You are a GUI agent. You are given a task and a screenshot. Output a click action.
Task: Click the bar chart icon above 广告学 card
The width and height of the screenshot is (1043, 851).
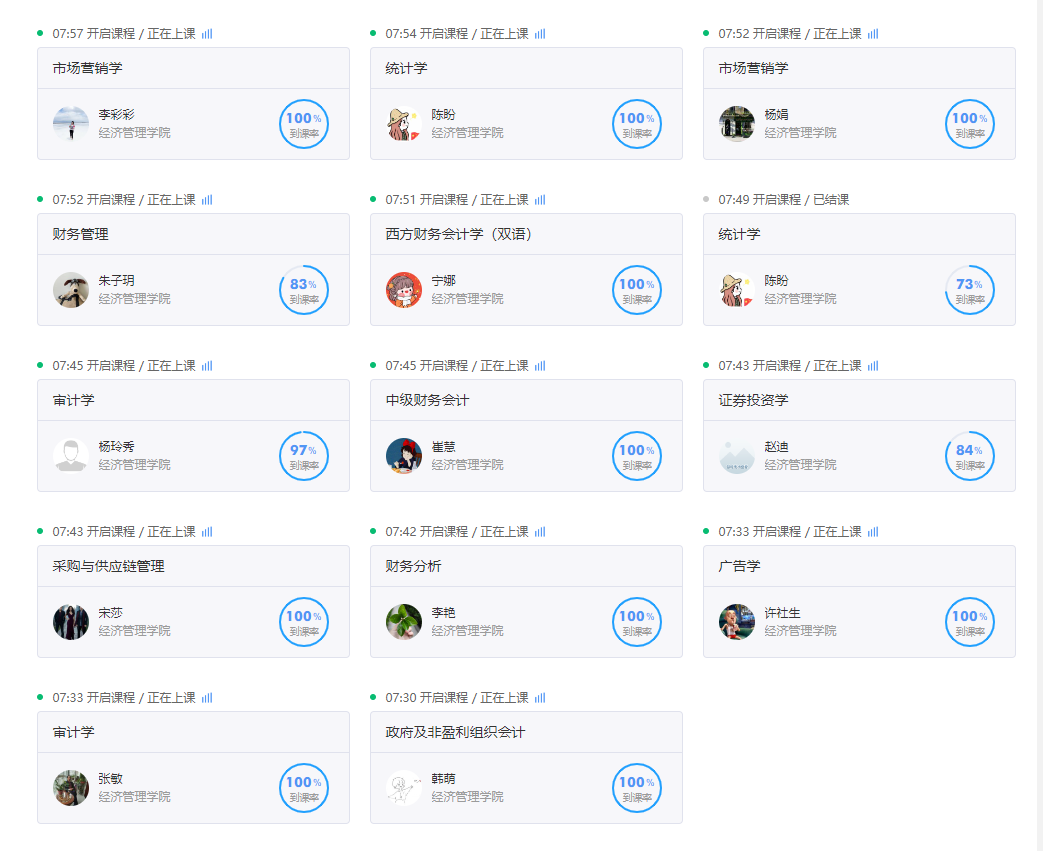tap(873, 532)
